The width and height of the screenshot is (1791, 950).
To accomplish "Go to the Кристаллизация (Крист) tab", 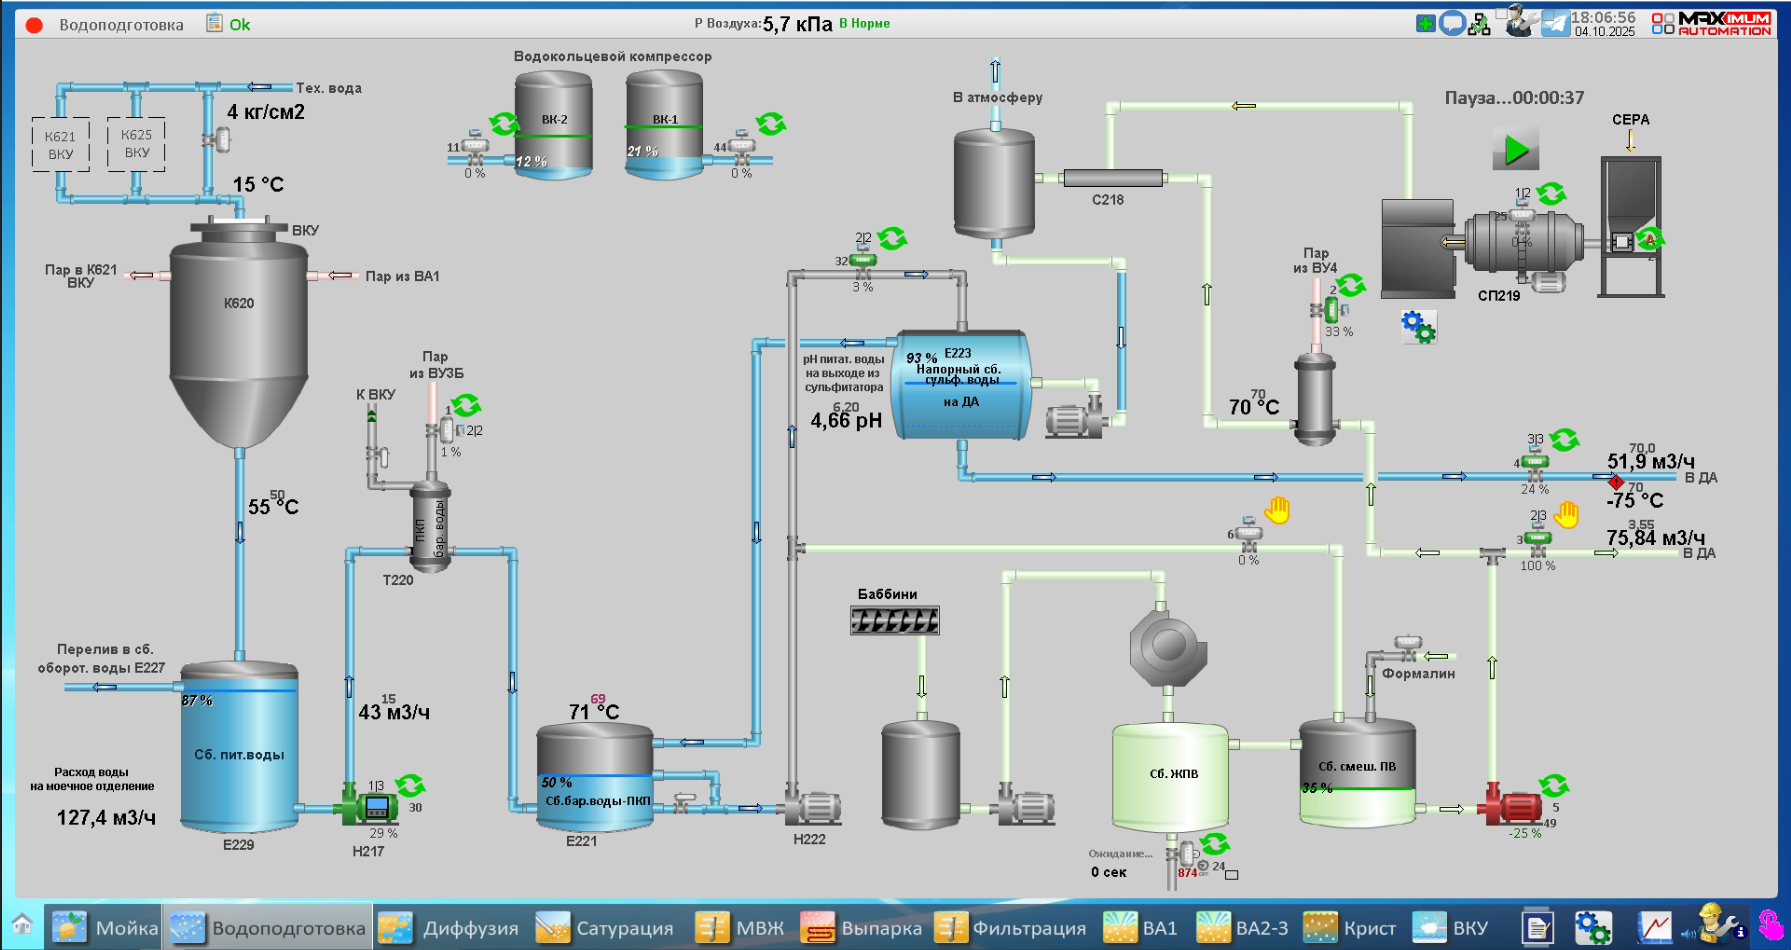I will (x=1350, y=927).
